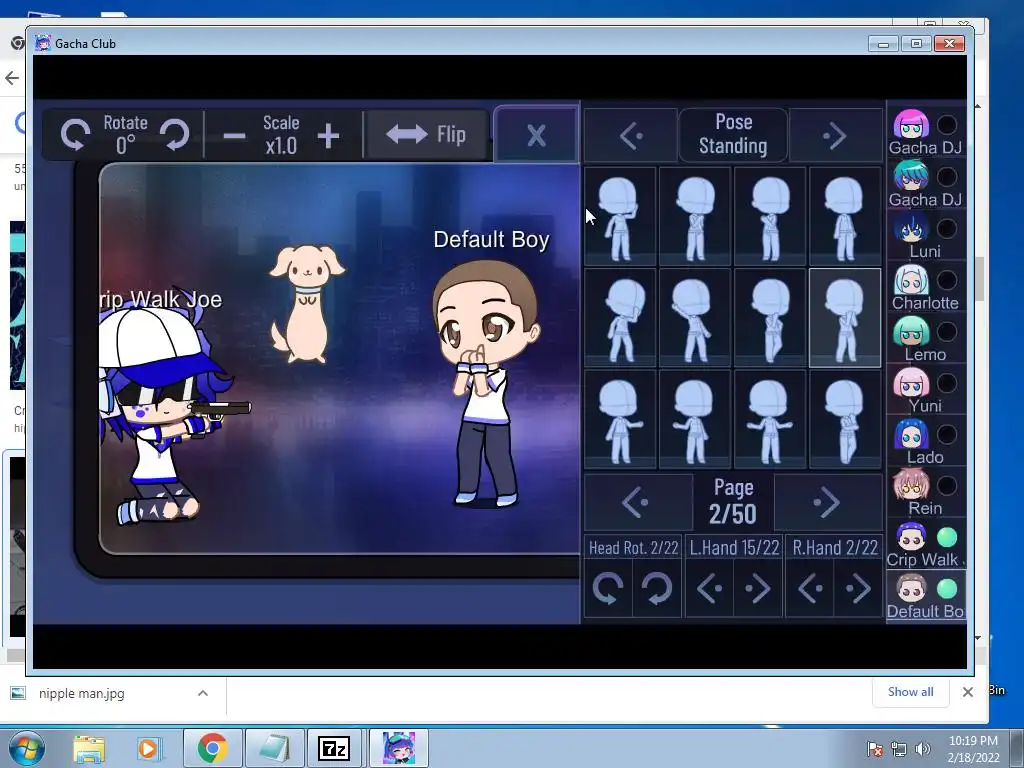The height and width of the screenshot is (768, 1024).
Task: Previous left hand option under L.Hand
Action: (x=710, y=588)
